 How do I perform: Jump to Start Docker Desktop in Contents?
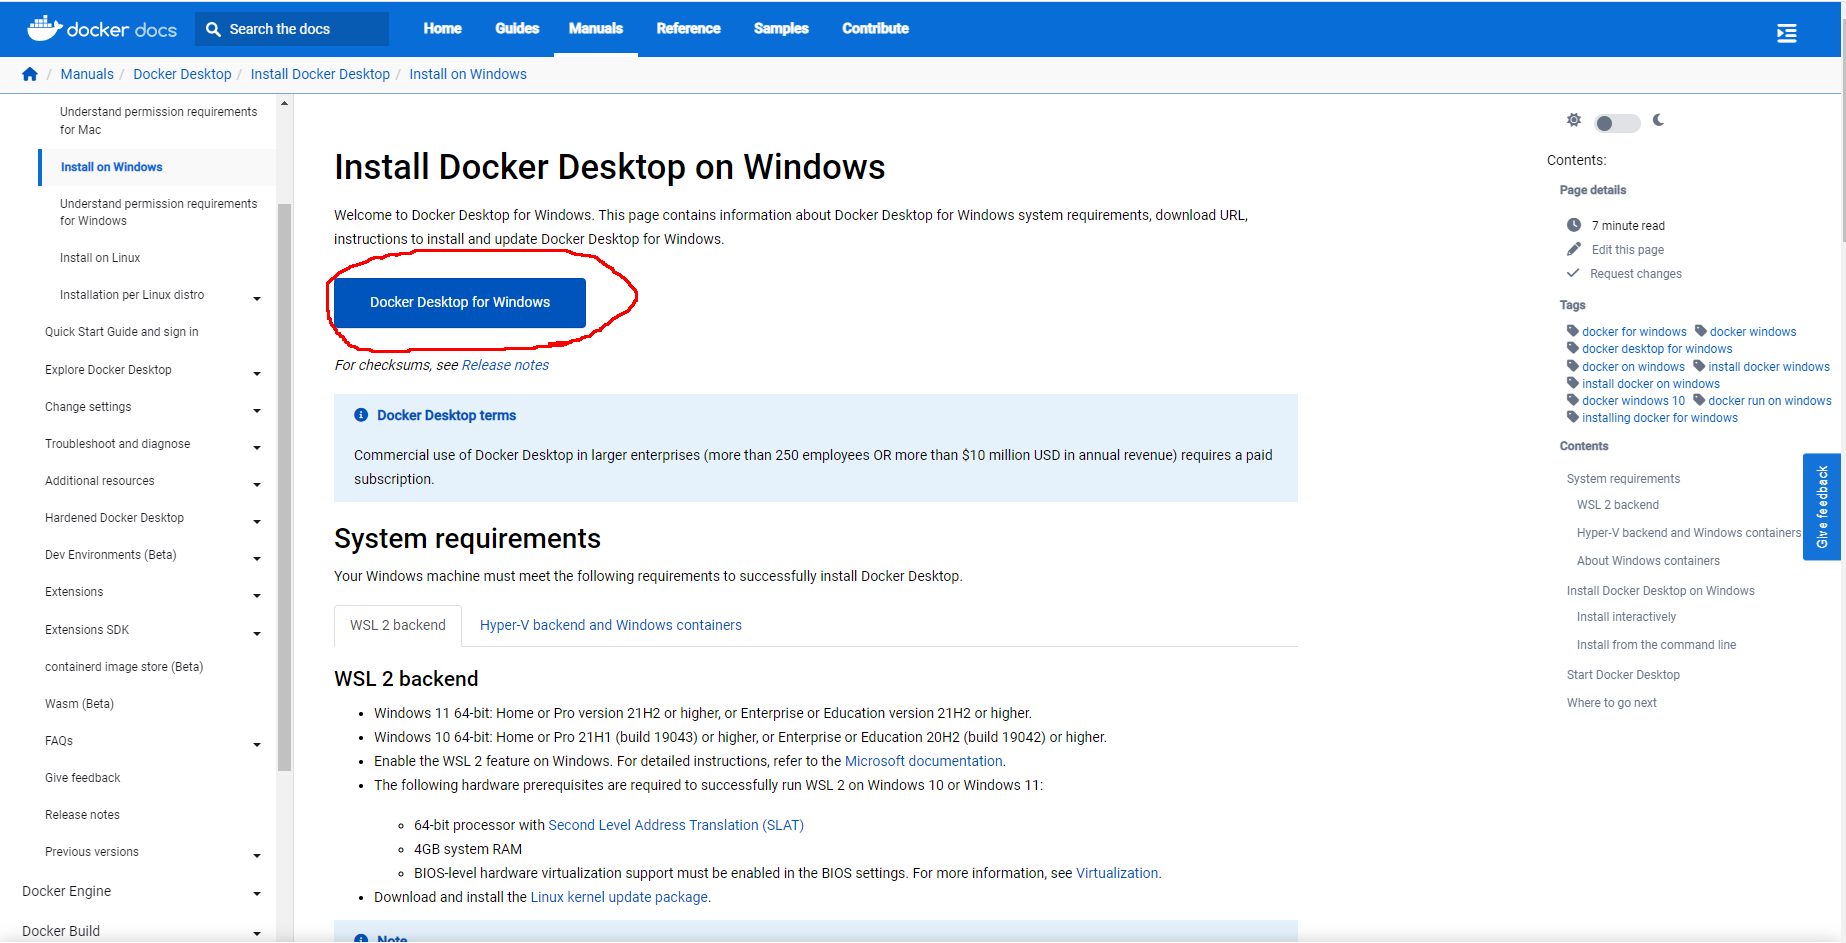[x=1623, y=675]
